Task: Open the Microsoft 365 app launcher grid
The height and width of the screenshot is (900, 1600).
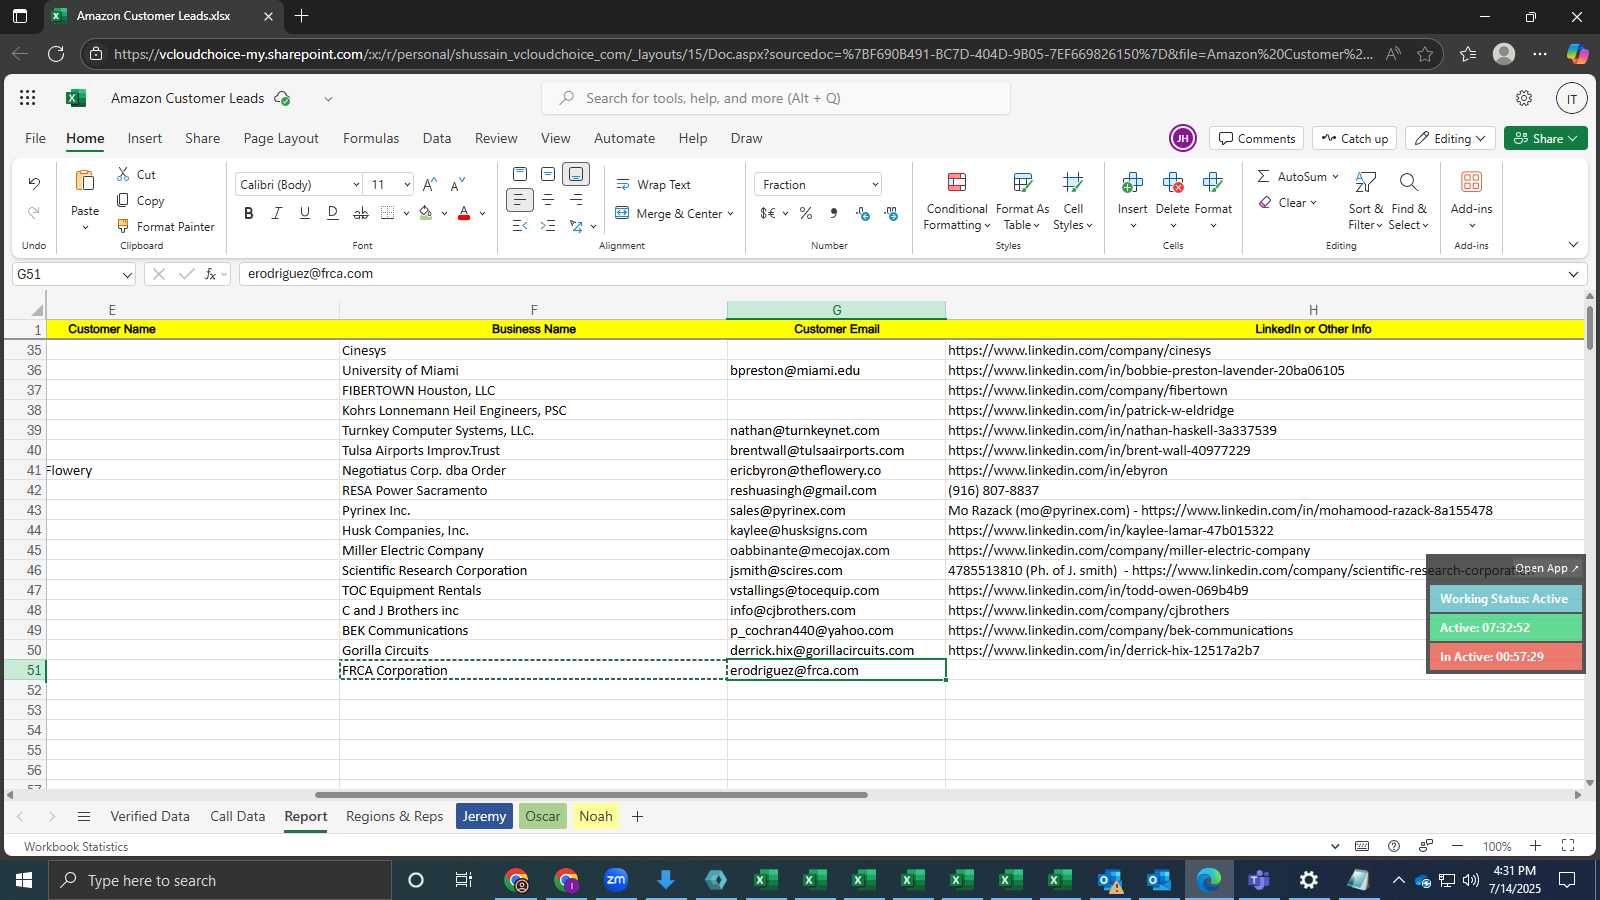Action: tap(28, 98)
